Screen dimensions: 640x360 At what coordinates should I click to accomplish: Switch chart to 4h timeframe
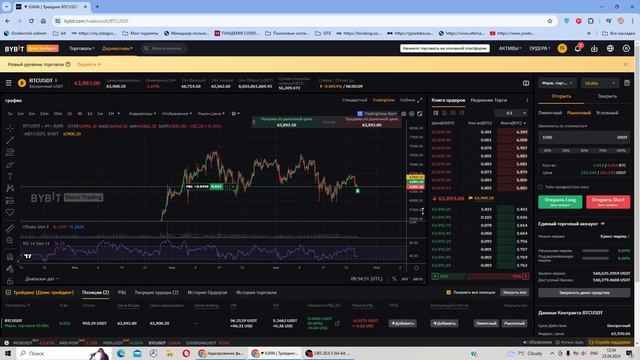pyautogui.click(x=80, y=114)
